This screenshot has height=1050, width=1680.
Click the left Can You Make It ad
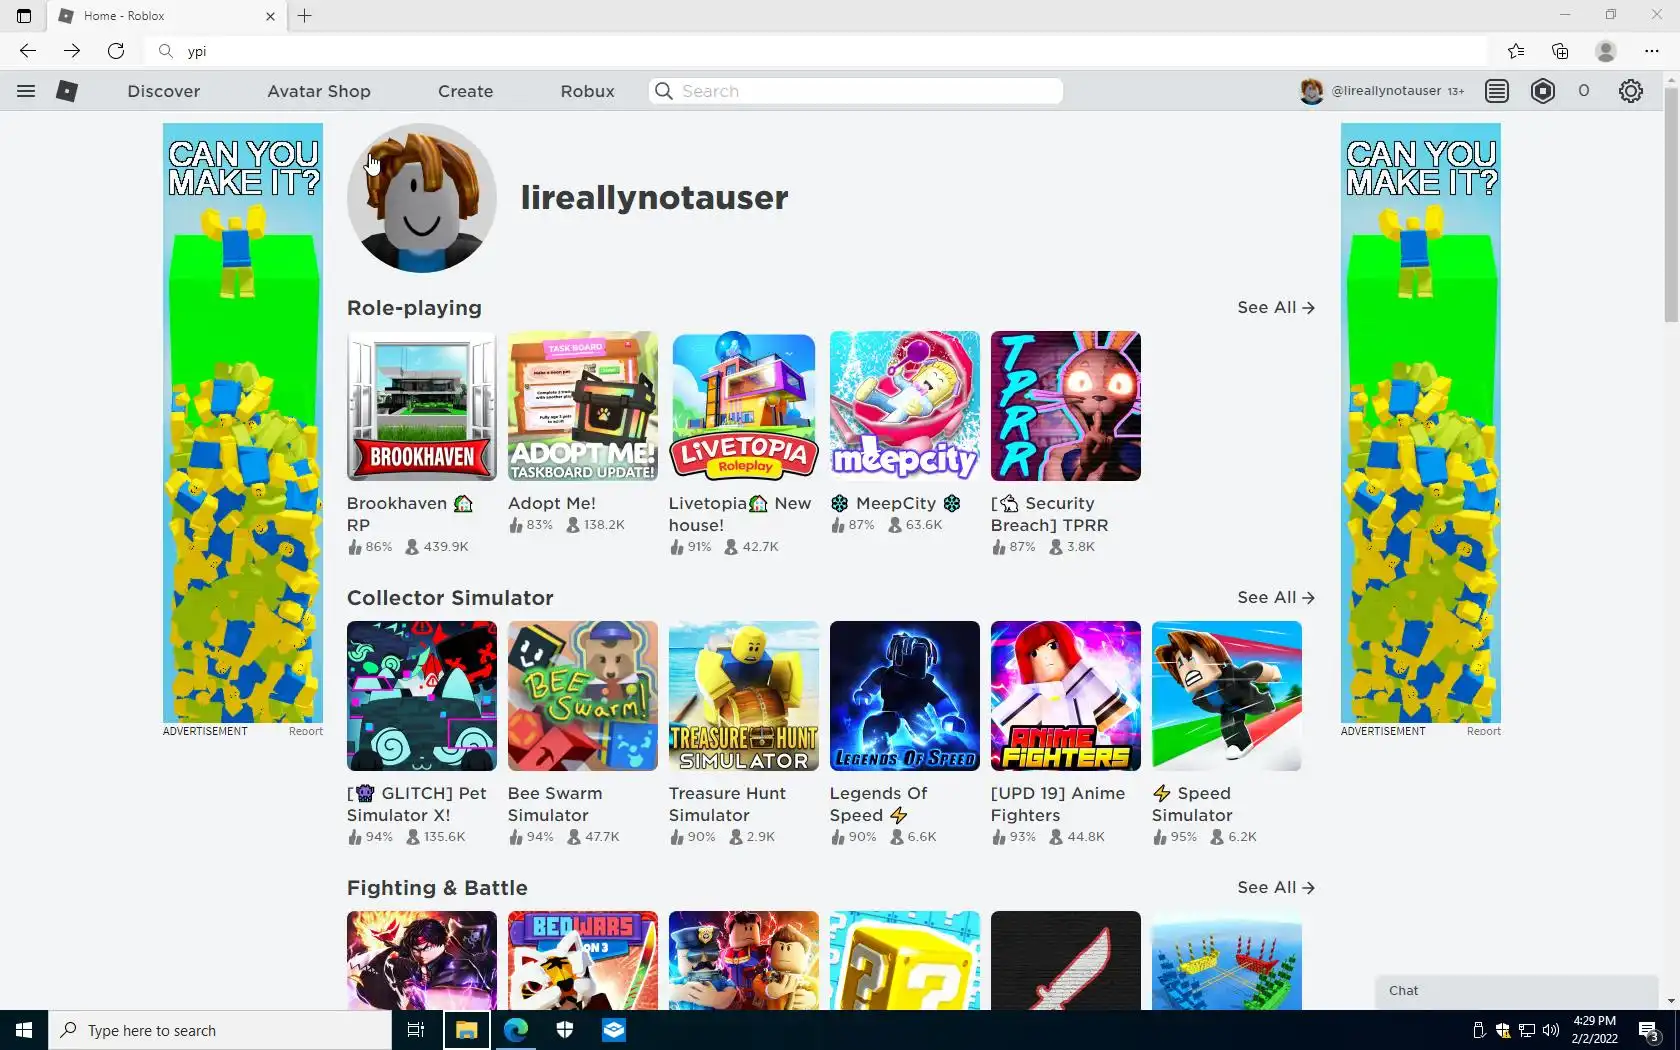243,423
